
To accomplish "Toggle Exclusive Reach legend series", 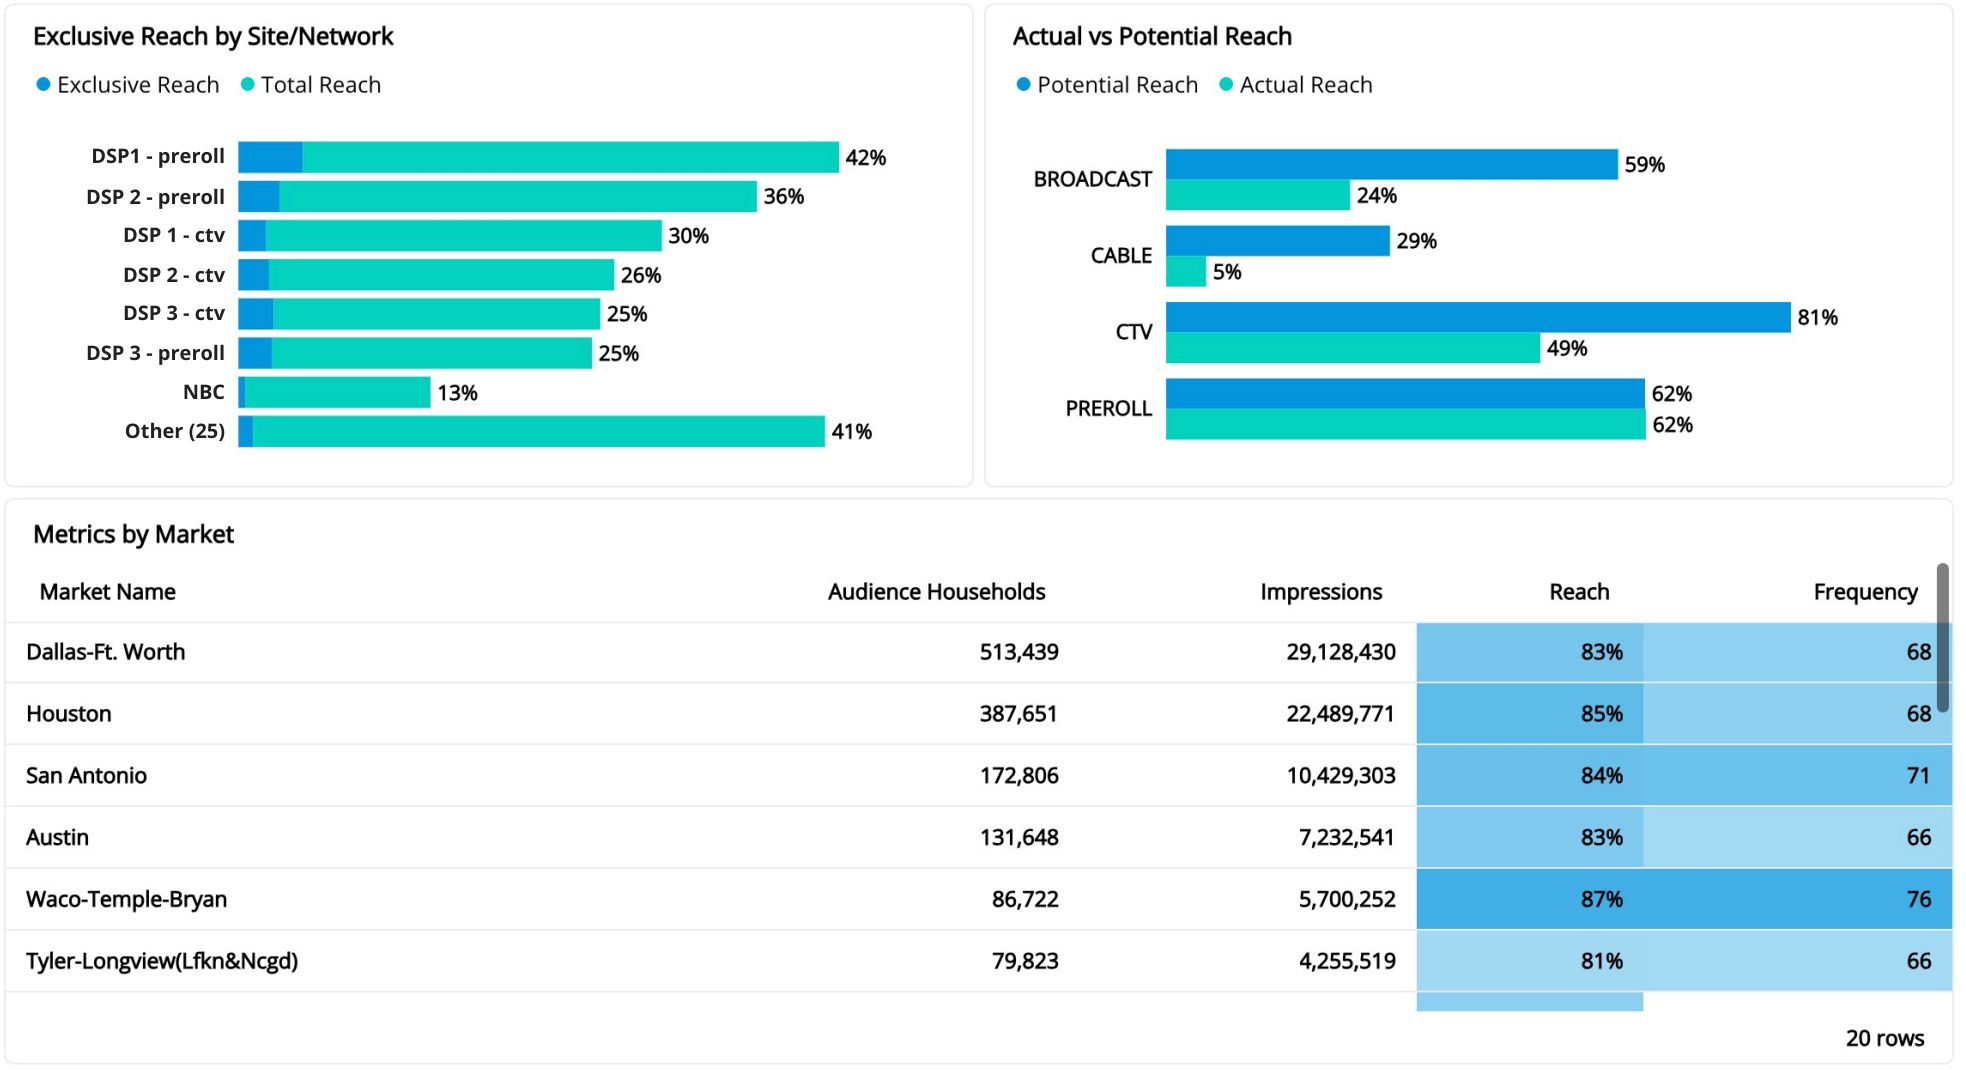I will click(127, 85).
